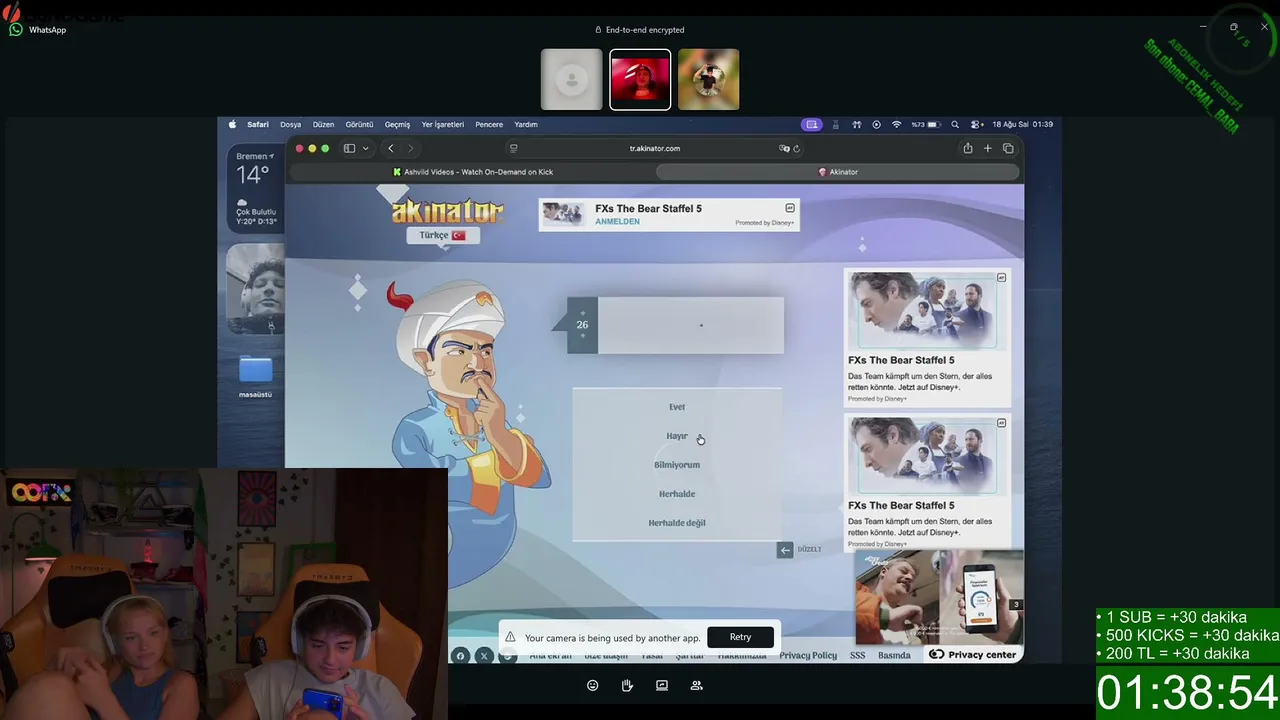Click the Akinator logo
This screenshot has width=1280, height=720.
coord(447,211)
